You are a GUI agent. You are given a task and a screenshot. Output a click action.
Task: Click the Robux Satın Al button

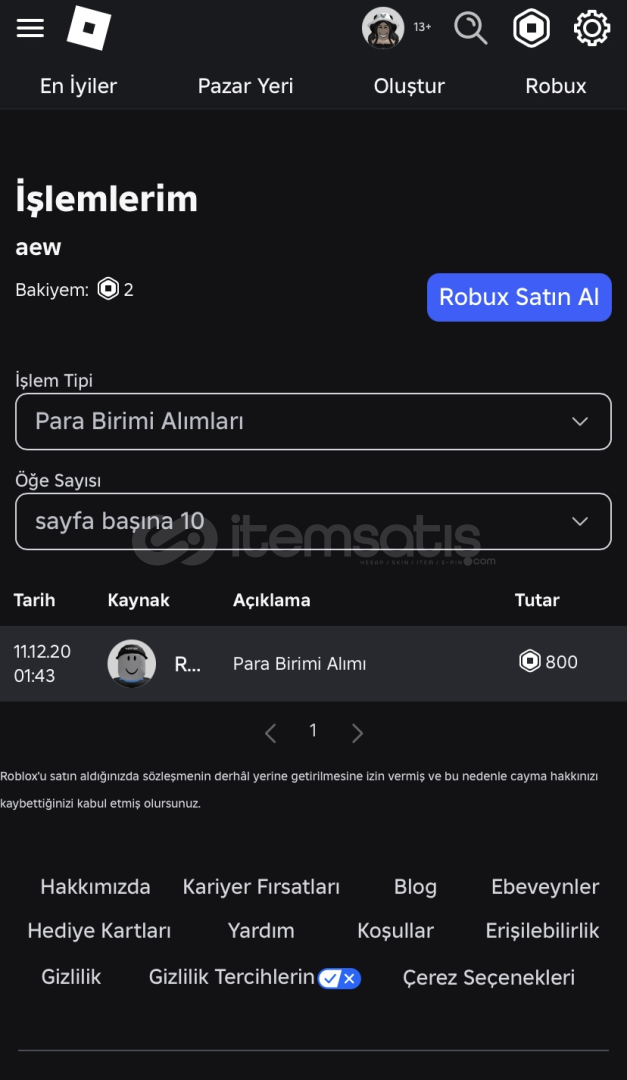pyautogui.click(x=520, y=297)
